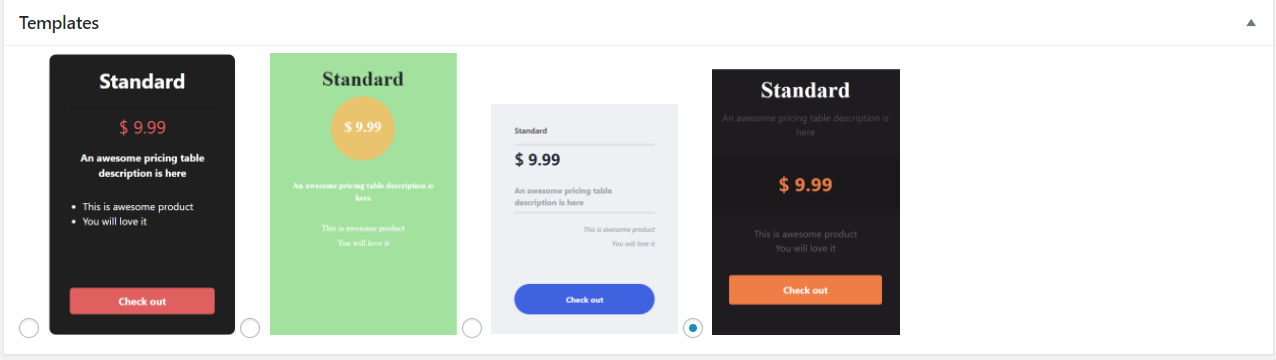This screenshot has height=360, width=1276.
Task: Click the orange $ 9.99 price band
Action: pyautogui.click(x=805, y=184)
